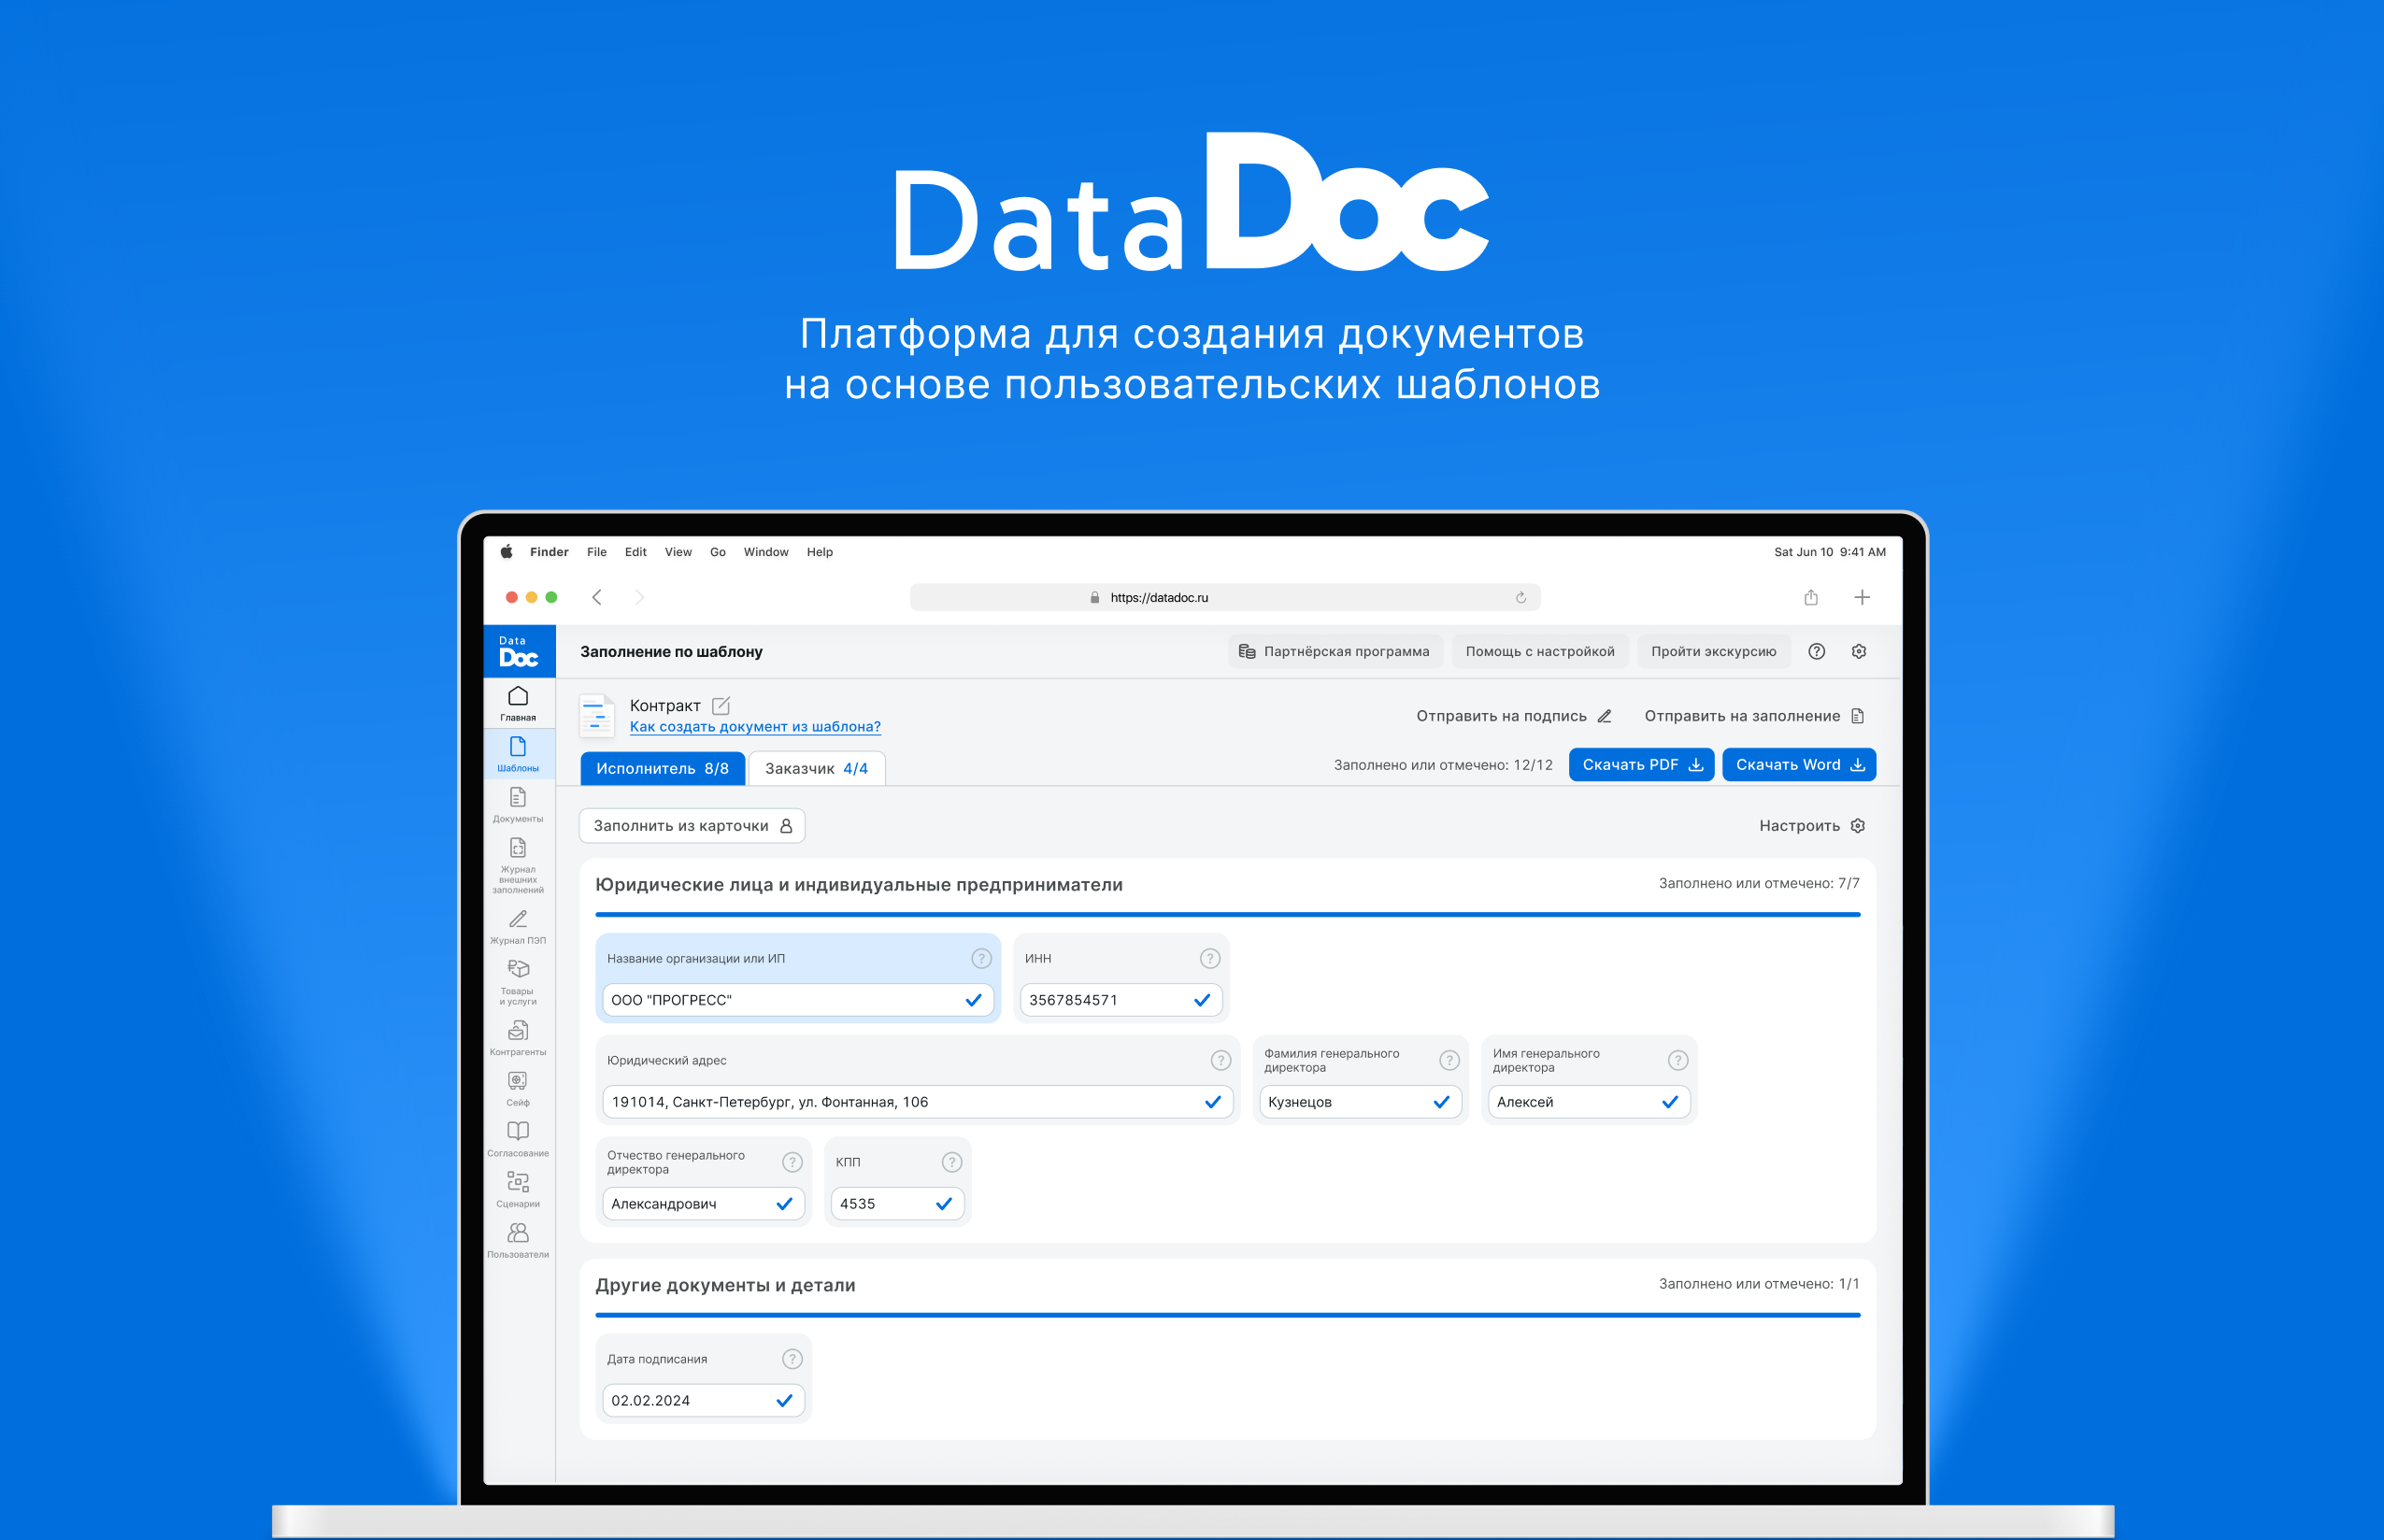
Task: Click the clock Sat Jun 10 9:41 AM
Action: click(x=1830, y=552)
